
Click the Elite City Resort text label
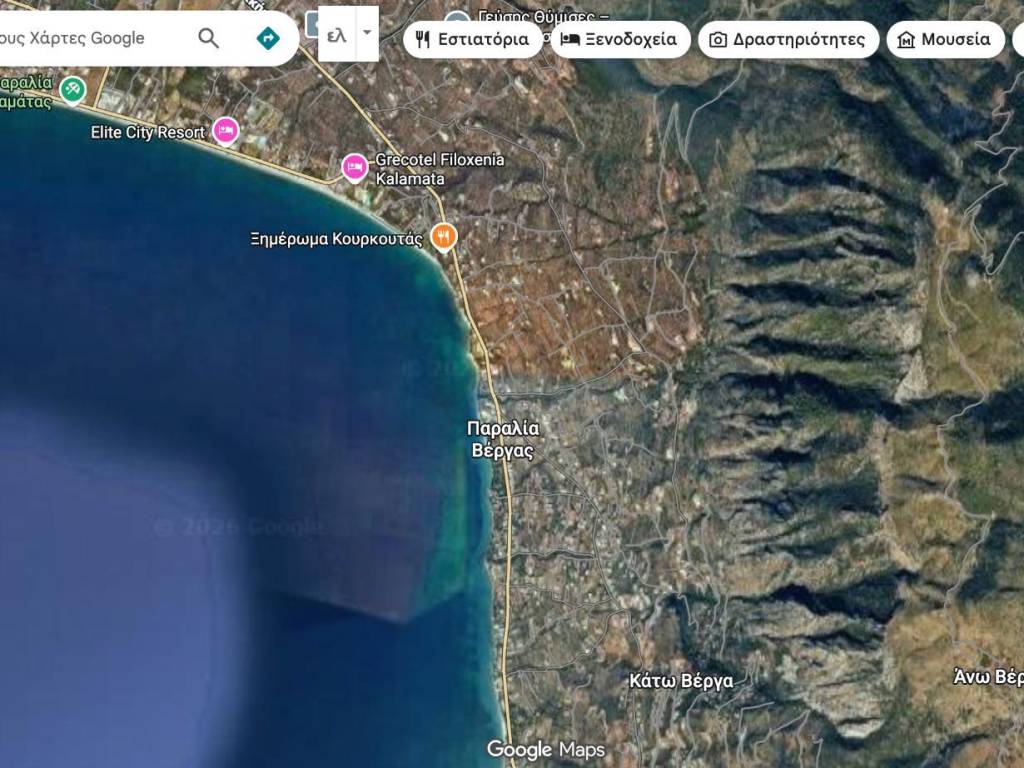click(147, 132)
